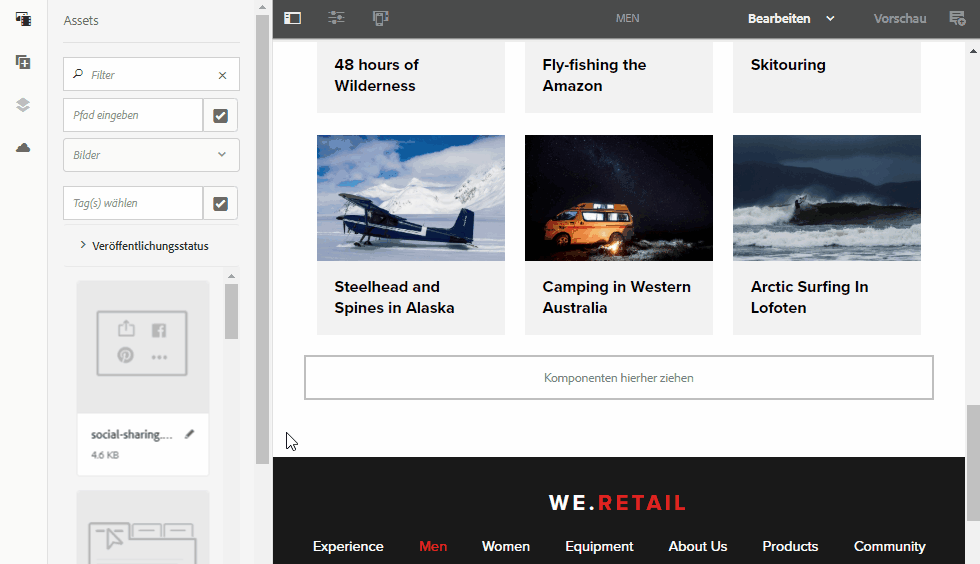Go to Men in footer navigation
The height and width of the screenshot is (564, 980).
click(433, 546)
